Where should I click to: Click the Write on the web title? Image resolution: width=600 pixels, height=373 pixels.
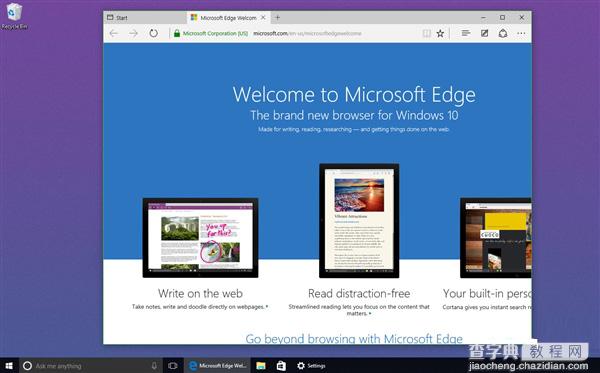200,293
